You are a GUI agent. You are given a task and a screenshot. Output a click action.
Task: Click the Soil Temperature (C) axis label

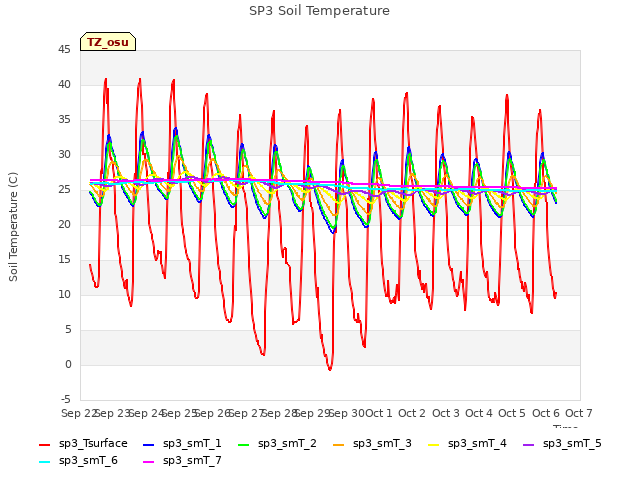[13, 227]
